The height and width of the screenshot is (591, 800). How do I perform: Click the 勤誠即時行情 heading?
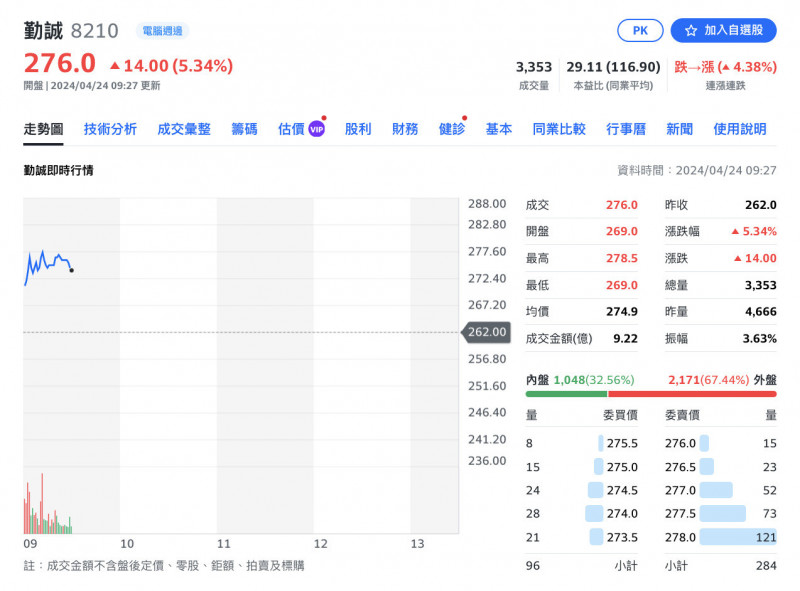pyautogui.click(x=59, y=170)
